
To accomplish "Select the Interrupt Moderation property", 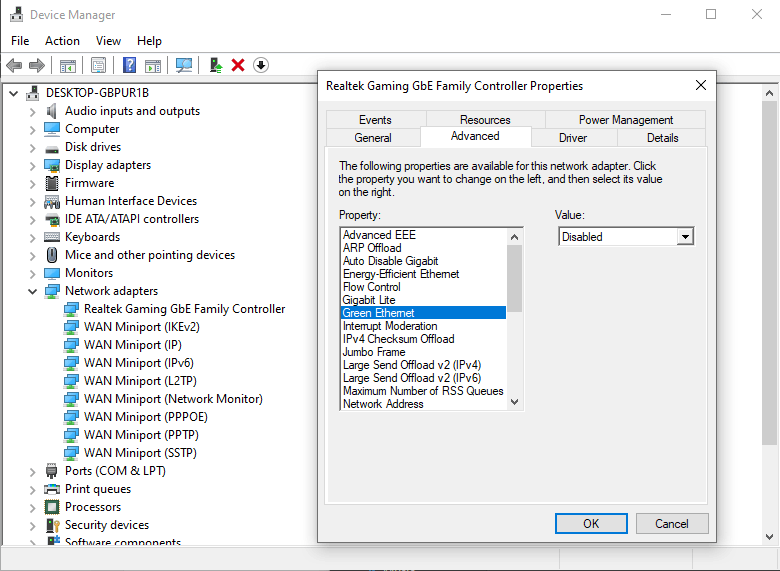I will [423, 326].
